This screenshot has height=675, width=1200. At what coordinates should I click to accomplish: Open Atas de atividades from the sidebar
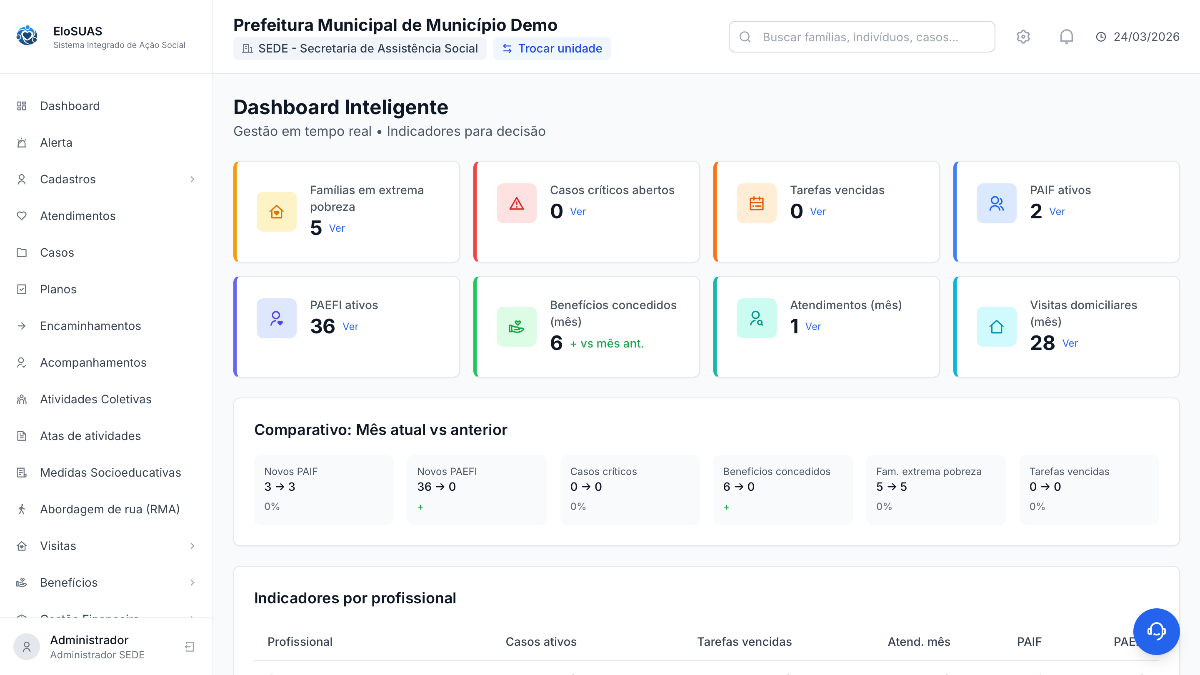[90, 436]
